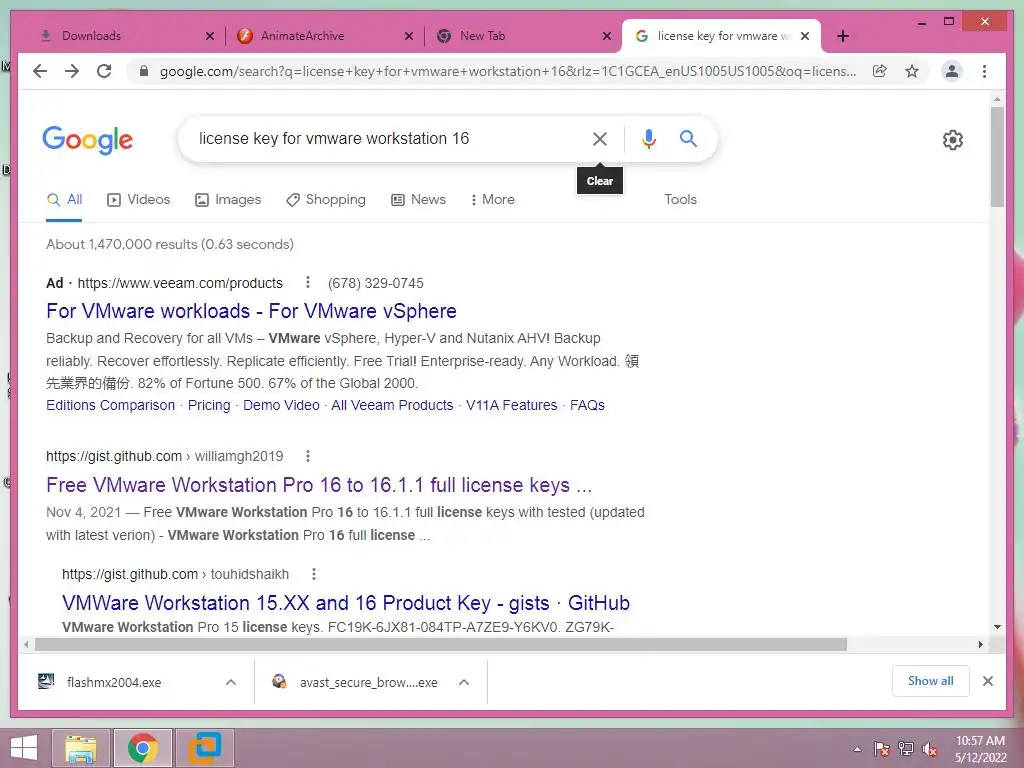
Task: Select the Shopping results filter
Action: [x=326, y=199]
